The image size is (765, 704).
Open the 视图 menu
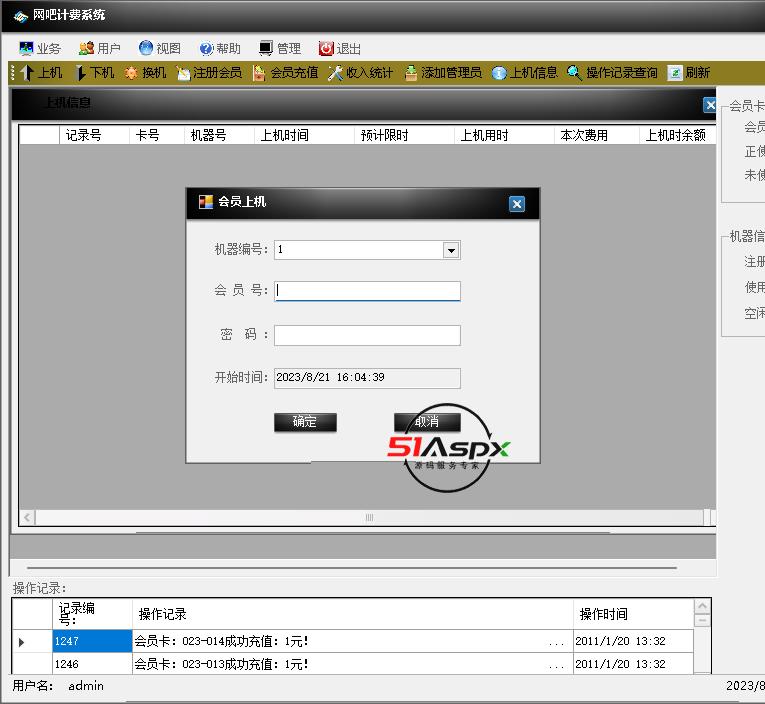160,48
